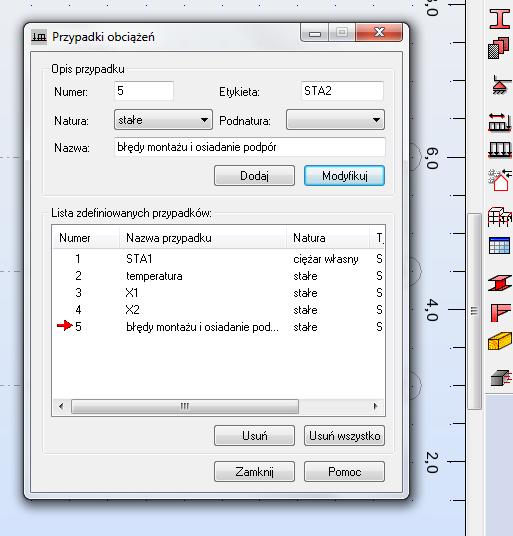
Task: Click the Usuń wszystko button
Action: pyautogui.click(x=344, y=436)
